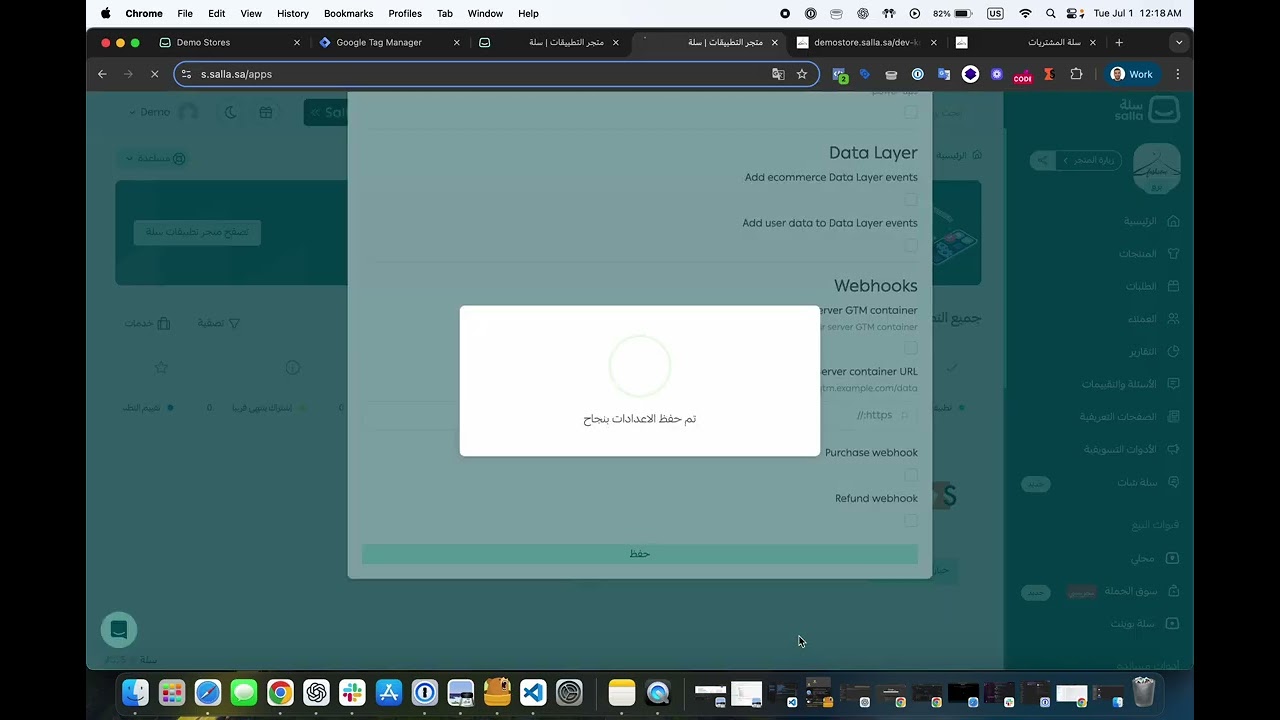Open the Work profile menu in Chrome
Image resolution: width=1280 pixels, height=720 pixels.
(1132, 74)
